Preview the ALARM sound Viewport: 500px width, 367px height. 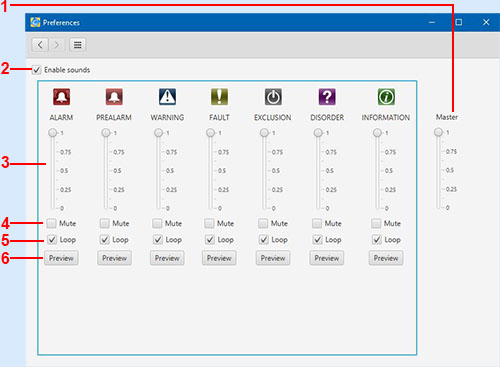(61, 258)
